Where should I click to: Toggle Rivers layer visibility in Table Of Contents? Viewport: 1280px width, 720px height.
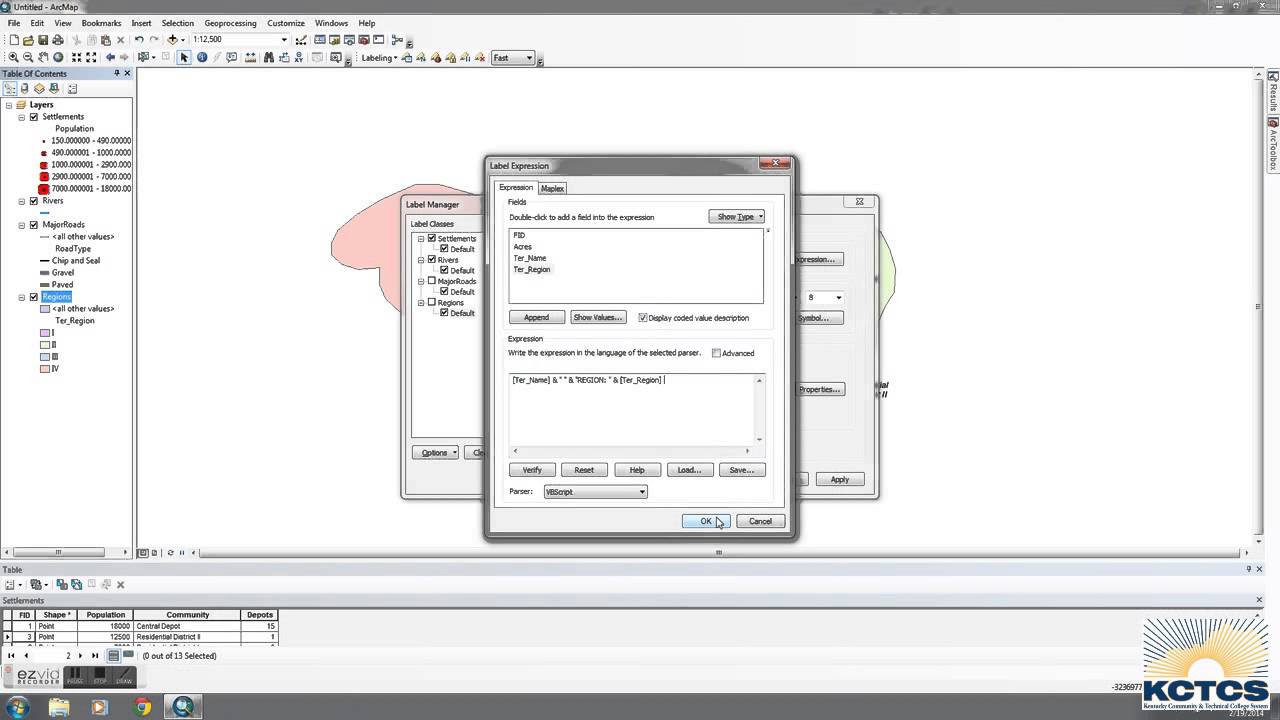pos(34,201)
